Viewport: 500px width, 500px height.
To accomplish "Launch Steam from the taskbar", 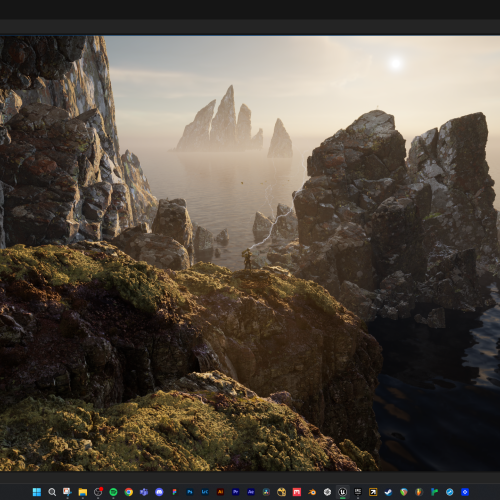I will click(388, 492).
